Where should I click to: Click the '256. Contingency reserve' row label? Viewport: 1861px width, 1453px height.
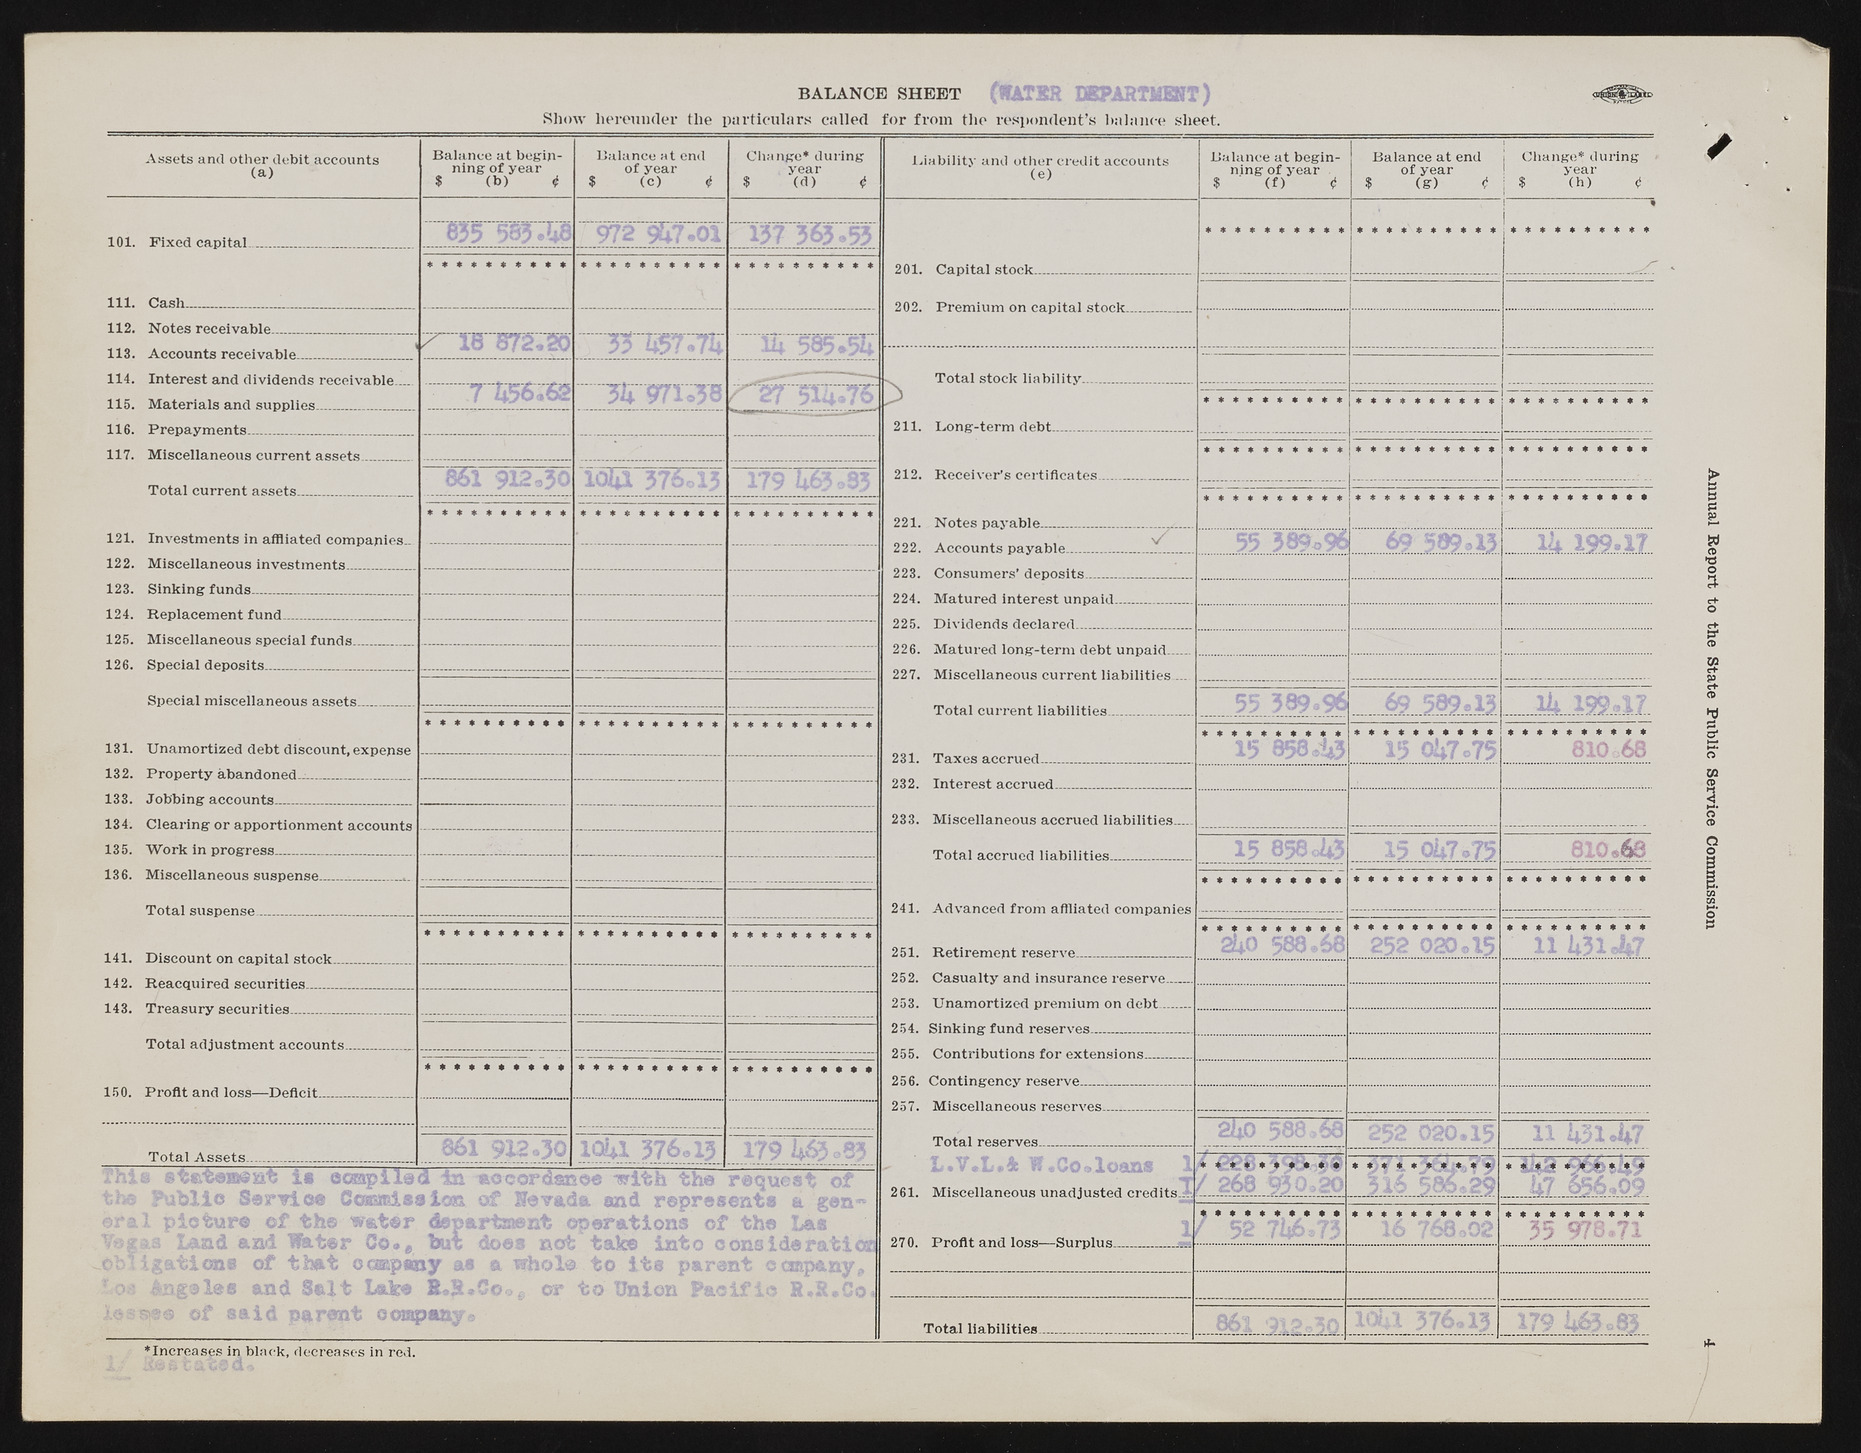(x=985, y=1081)
